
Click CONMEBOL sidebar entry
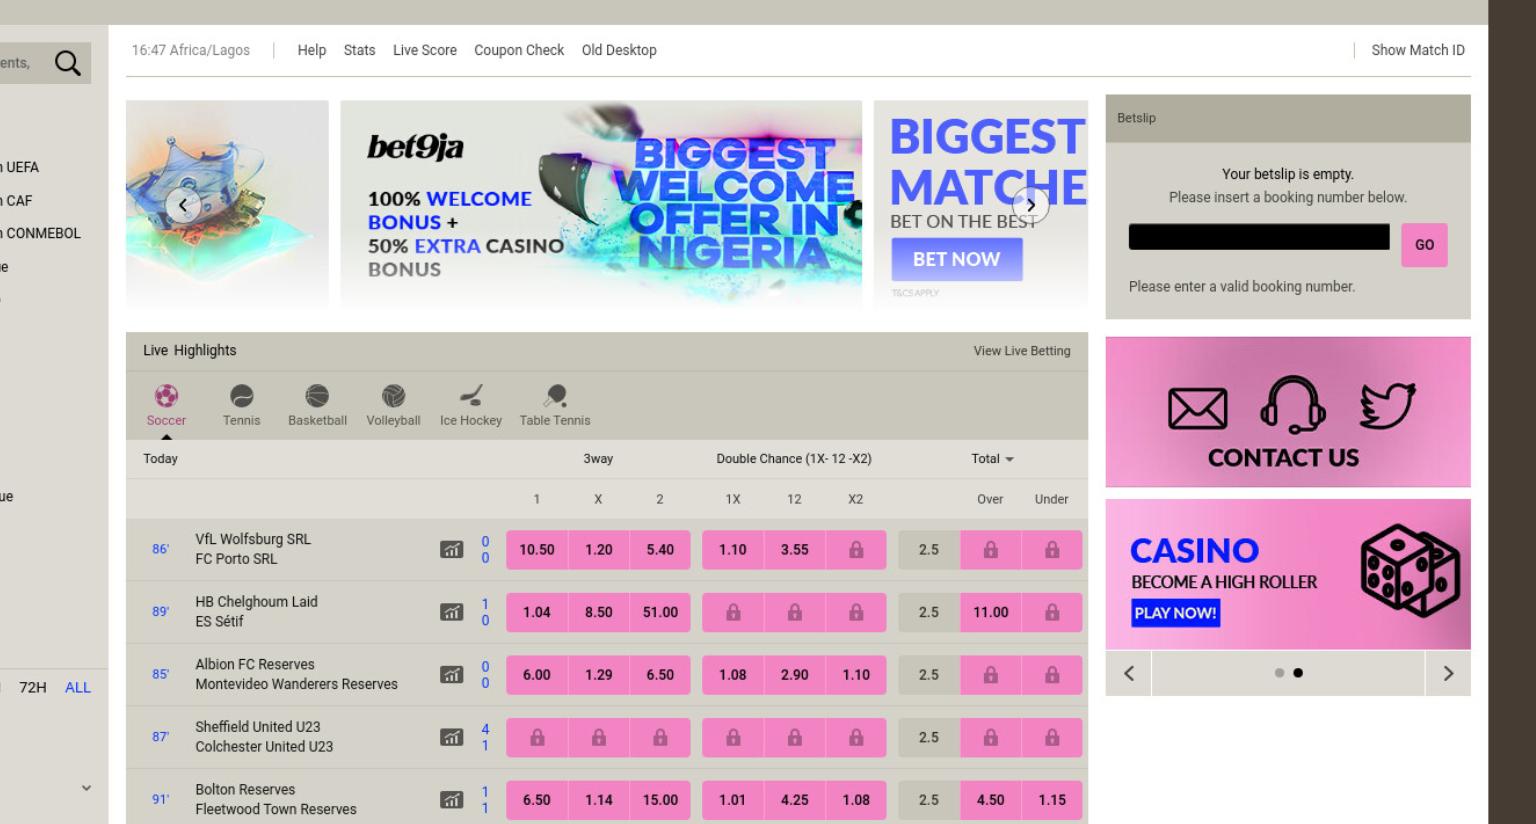click(x=41, y=233)
